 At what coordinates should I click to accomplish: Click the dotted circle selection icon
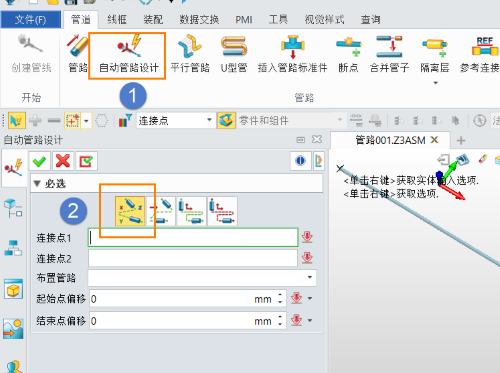pyautogui.click(x=101, y=120)
